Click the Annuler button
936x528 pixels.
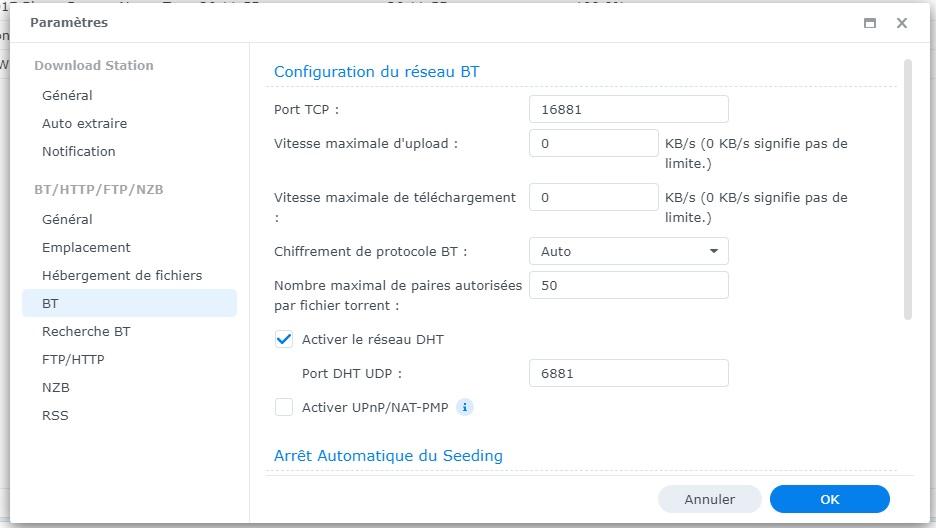coord(709,499)
